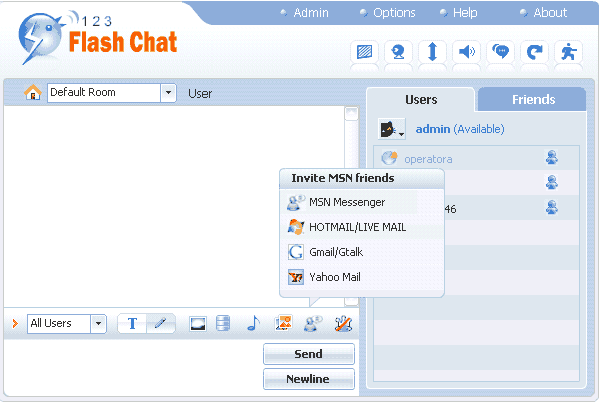Click the hatched skin icon in top toolbar
600x403 pixels.
point(364,52)
